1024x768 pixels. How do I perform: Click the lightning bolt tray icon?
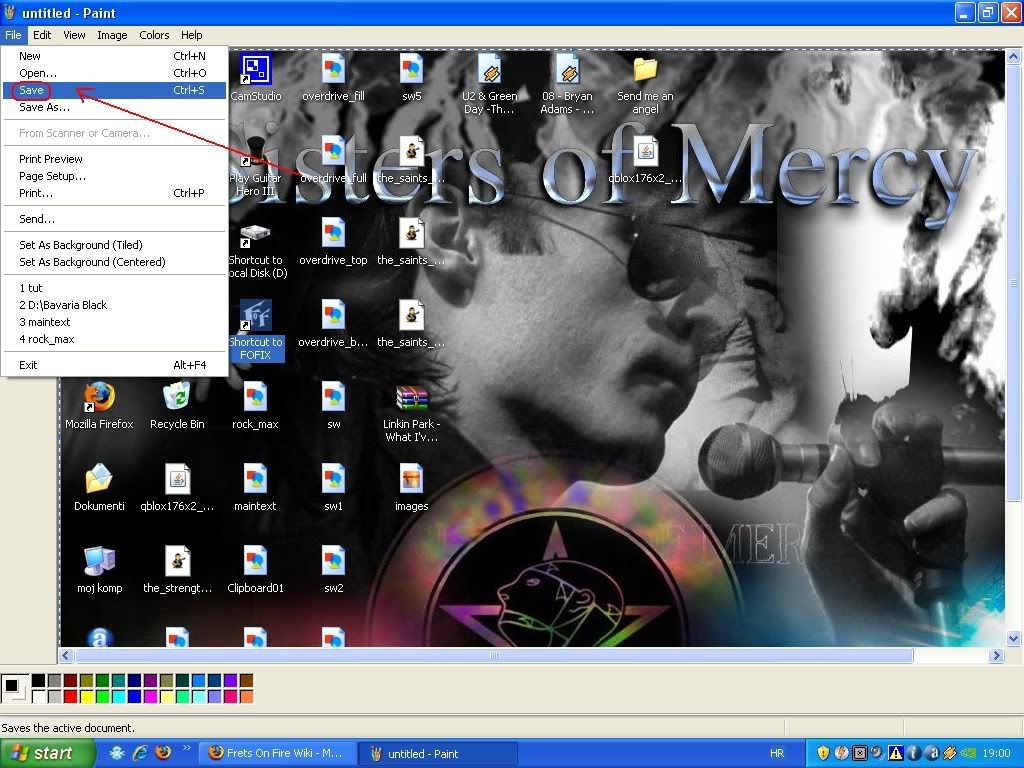pos(842,753)
